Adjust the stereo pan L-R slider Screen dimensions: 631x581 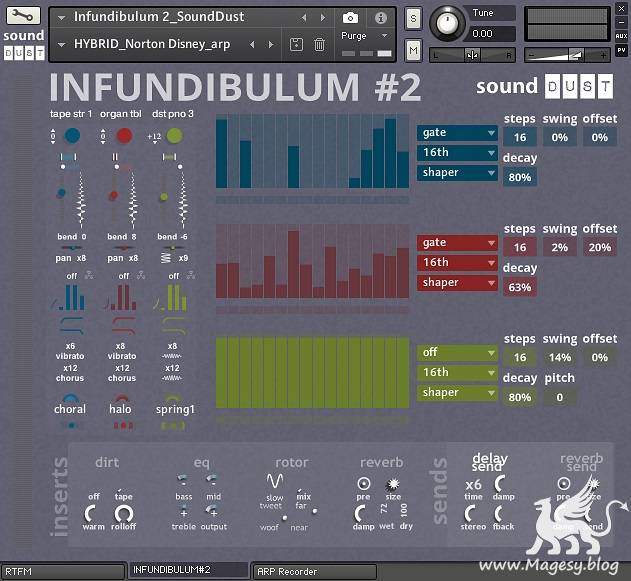click(472, 55)
